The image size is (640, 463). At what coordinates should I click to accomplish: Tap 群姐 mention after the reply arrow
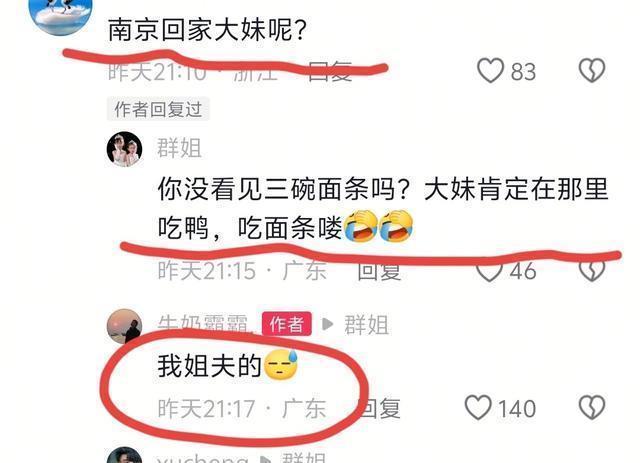pos(367,325)
